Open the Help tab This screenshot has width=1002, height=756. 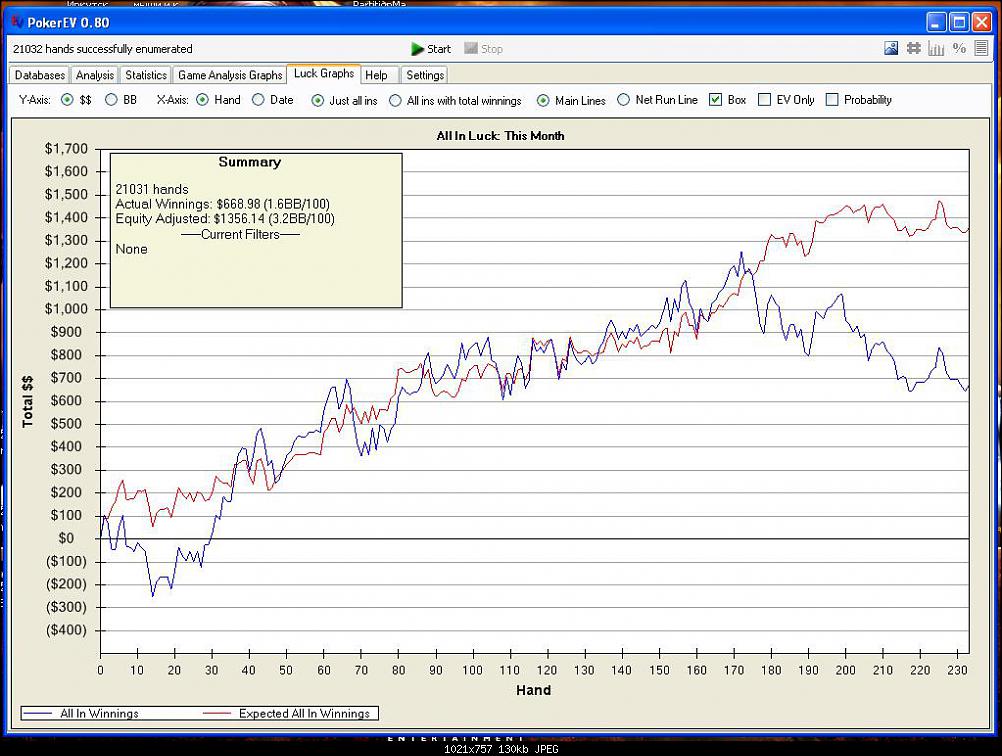376,75
